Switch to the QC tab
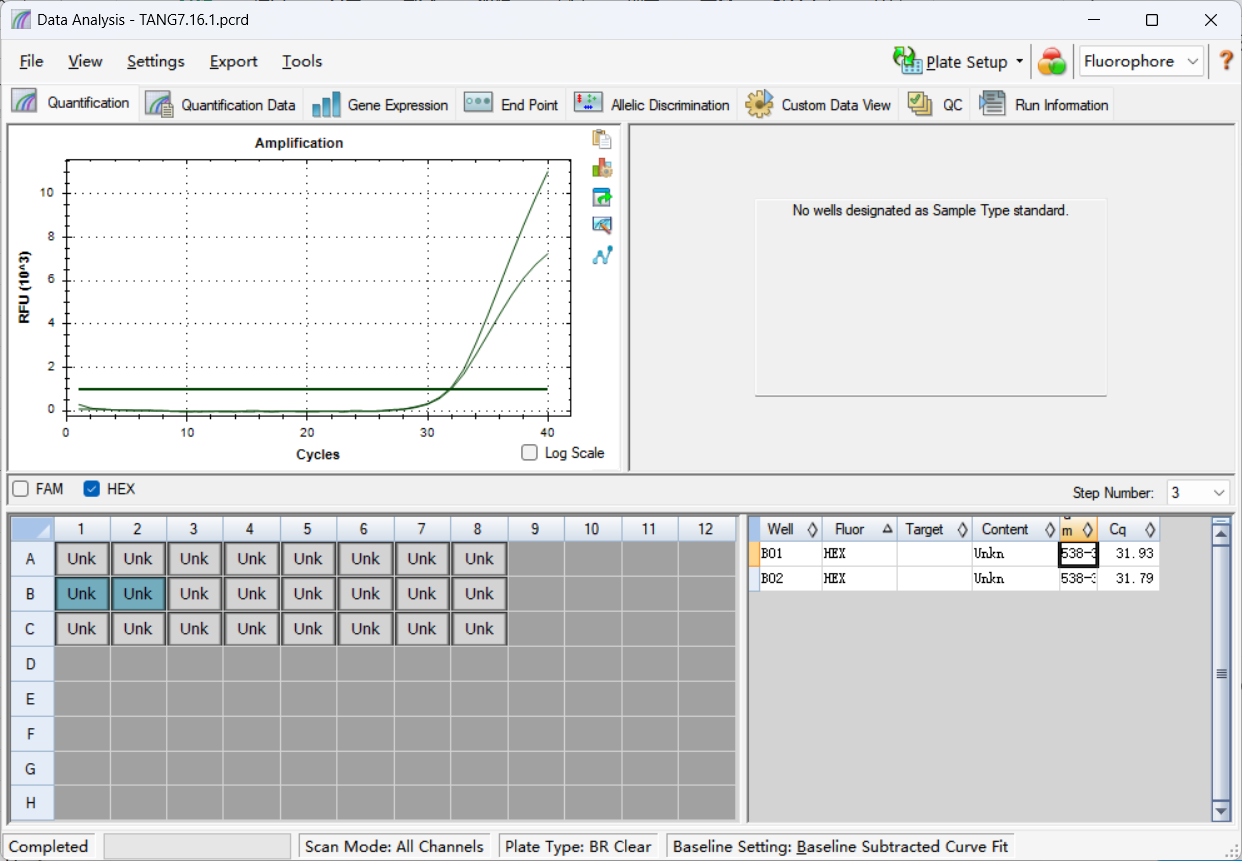This screenshot has width=1242, height=861. click(936, 104)
